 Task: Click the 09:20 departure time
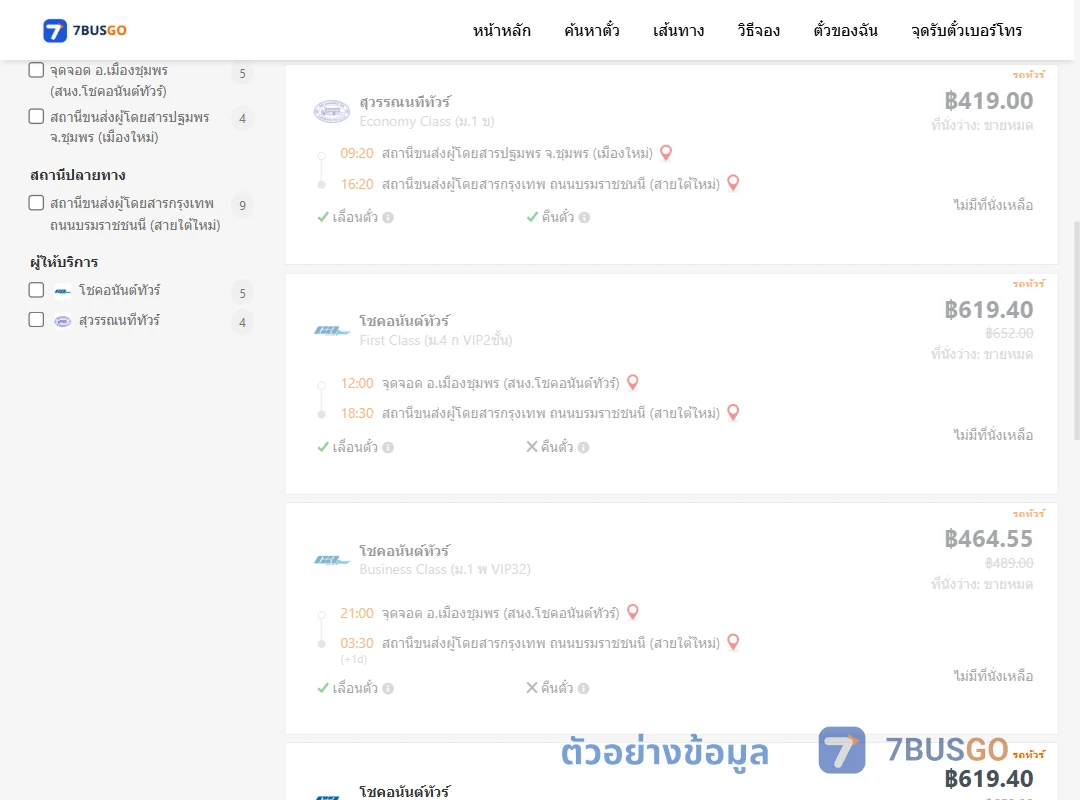357,153
